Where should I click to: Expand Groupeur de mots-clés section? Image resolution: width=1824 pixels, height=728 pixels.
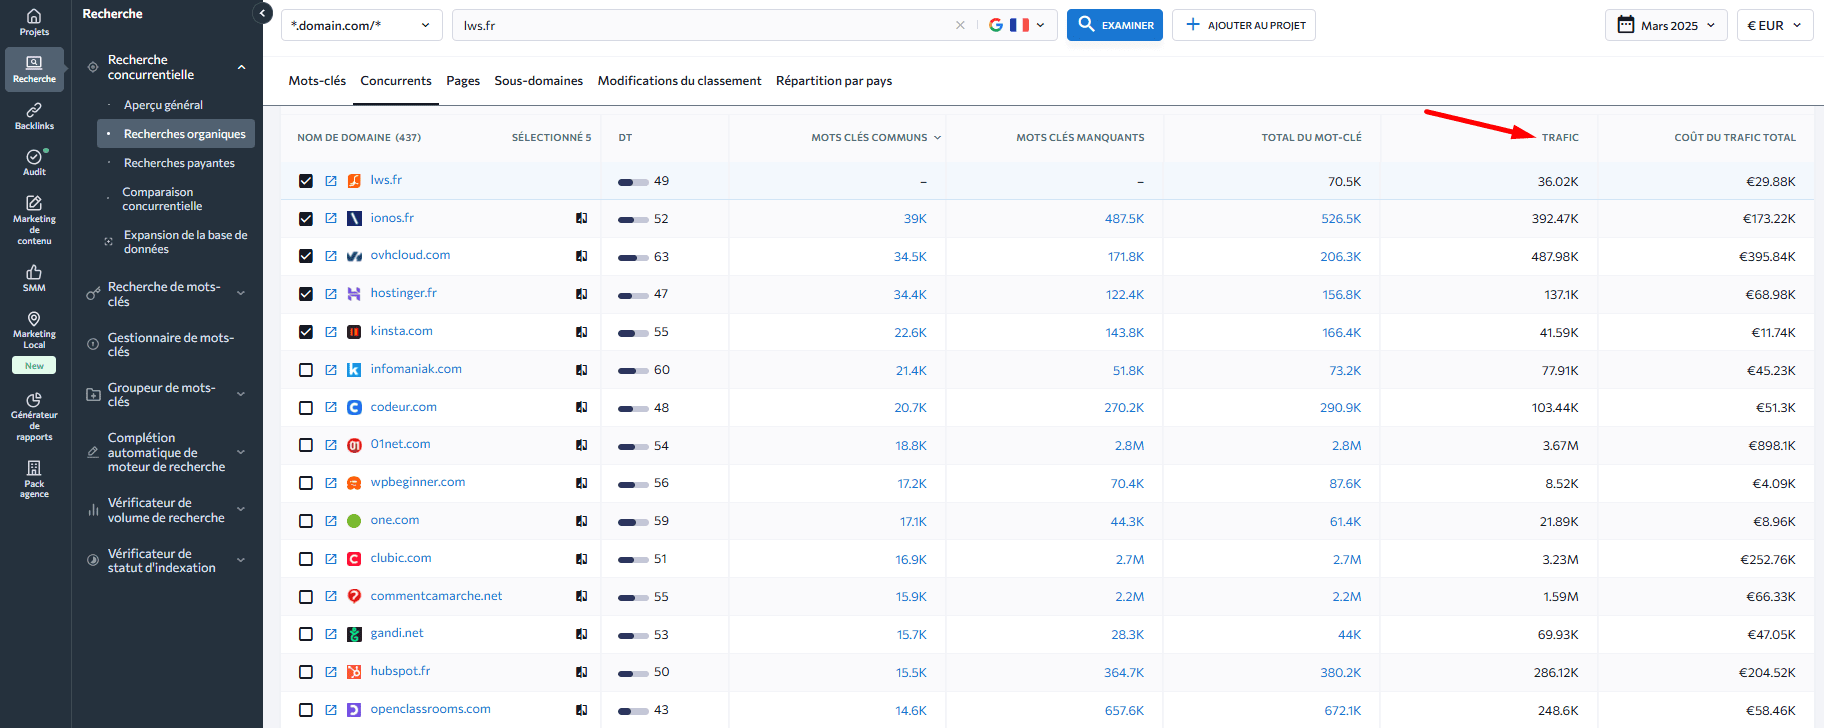click(x=241, y=394)
